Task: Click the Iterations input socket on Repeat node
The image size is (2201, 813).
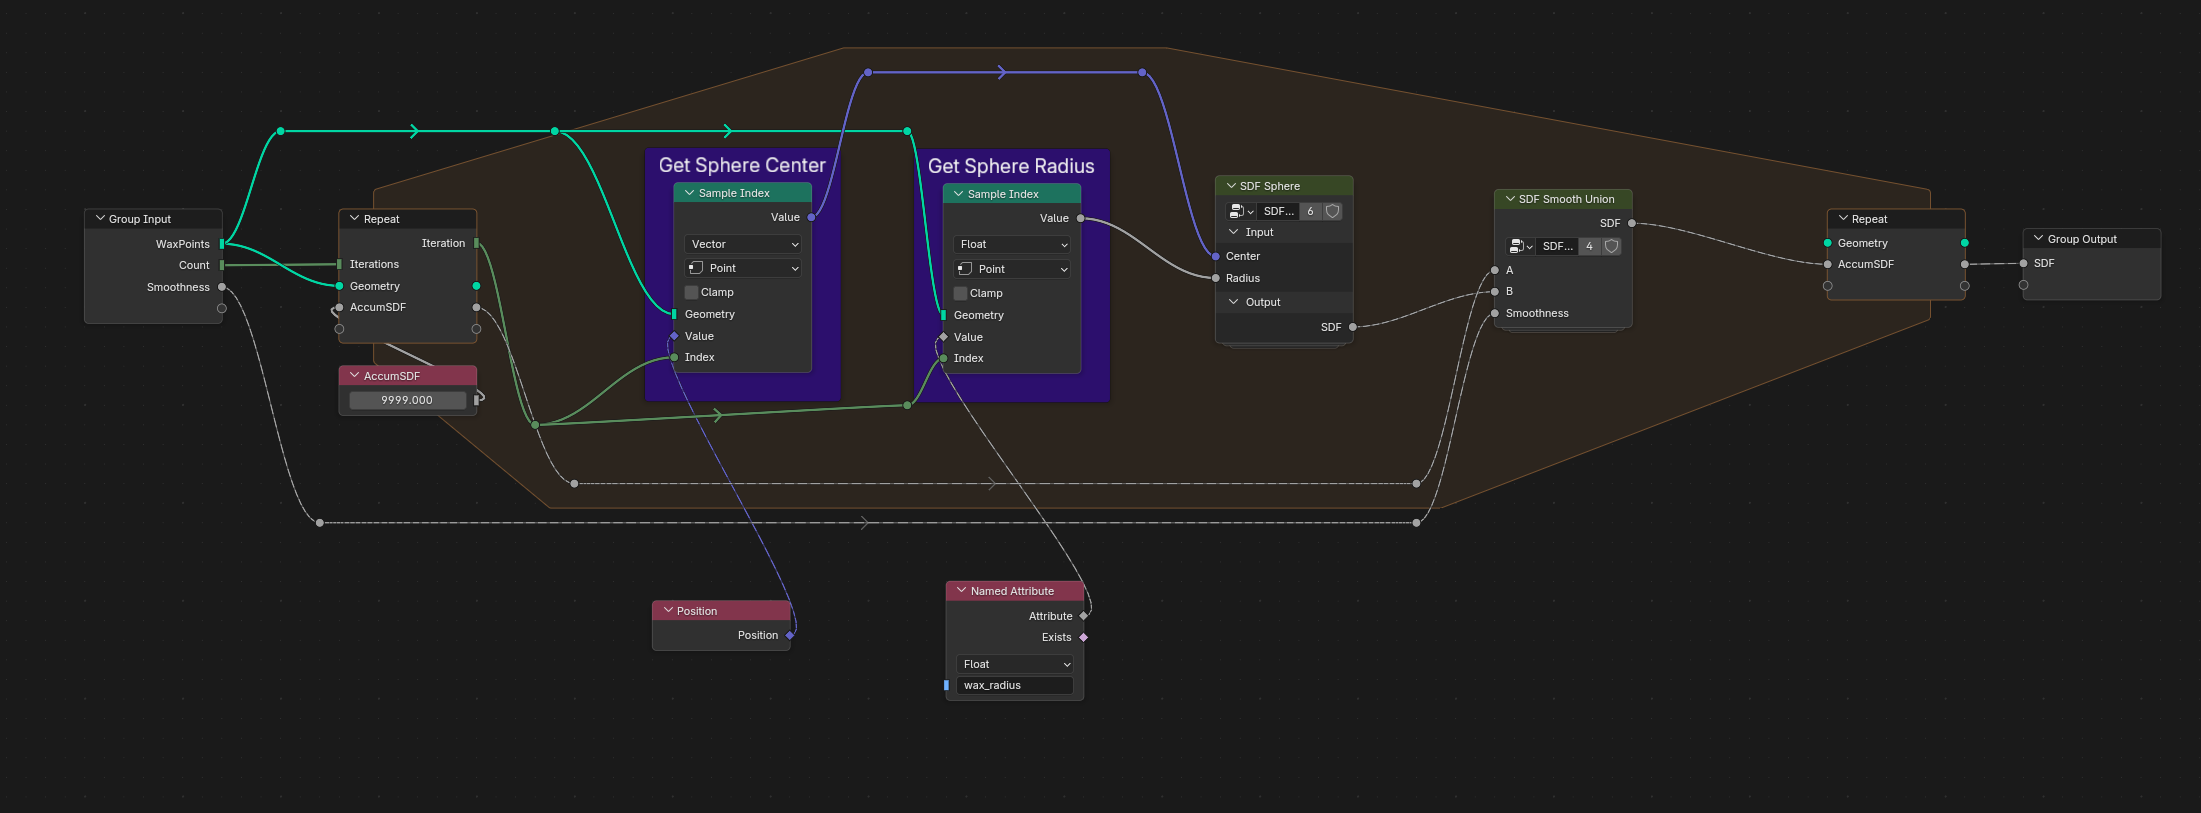Action: [x=339, y=264]
